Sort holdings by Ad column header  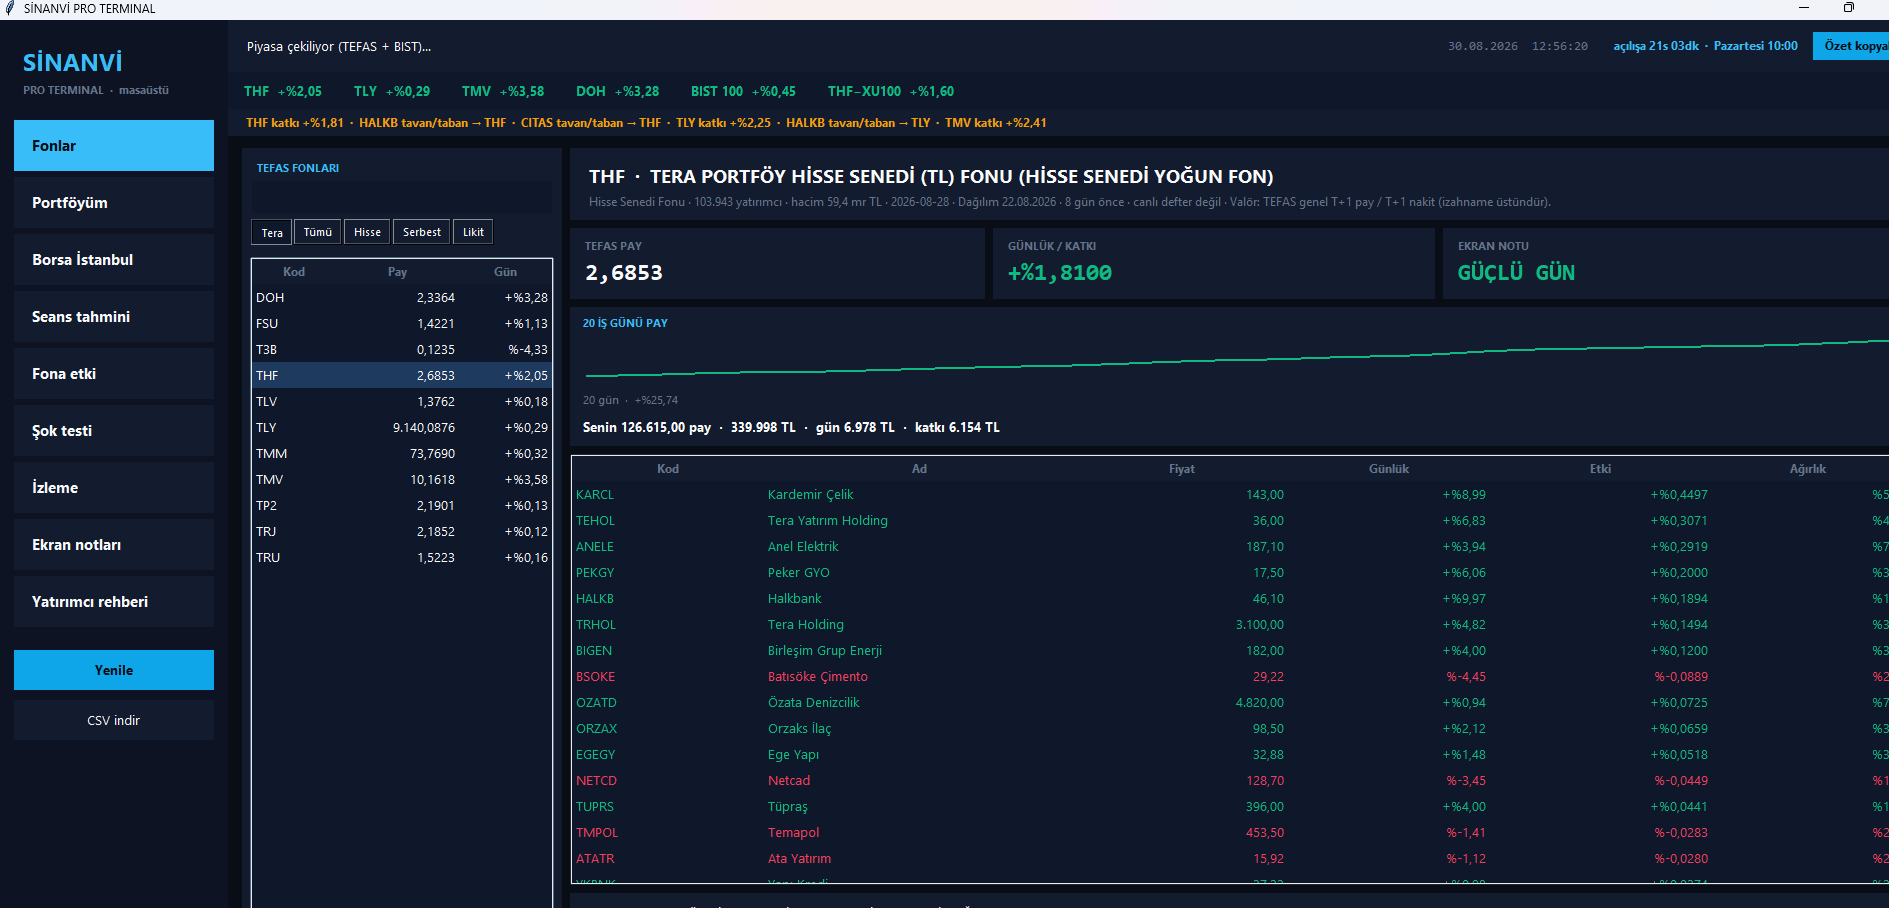click(919, 469)
